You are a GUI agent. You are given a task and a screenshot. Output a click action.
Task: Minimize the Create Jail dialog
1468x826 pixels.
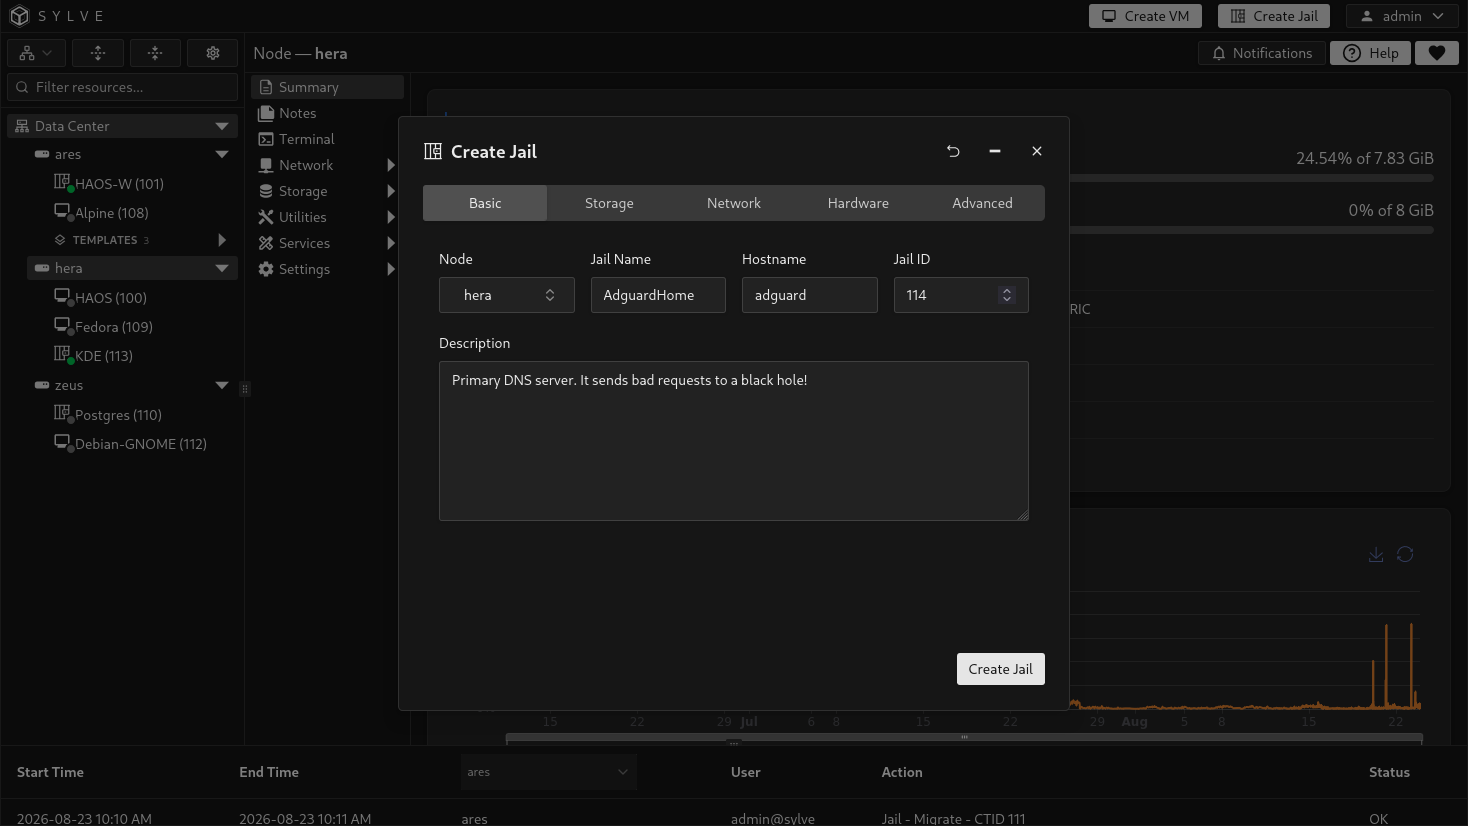(x=995, y=151)
